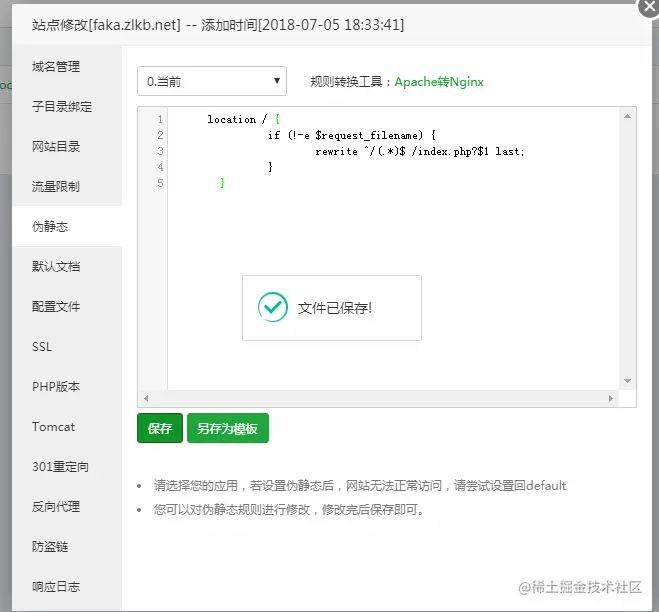
Task: Click the green 保存 button
Action: pos(160,428)
